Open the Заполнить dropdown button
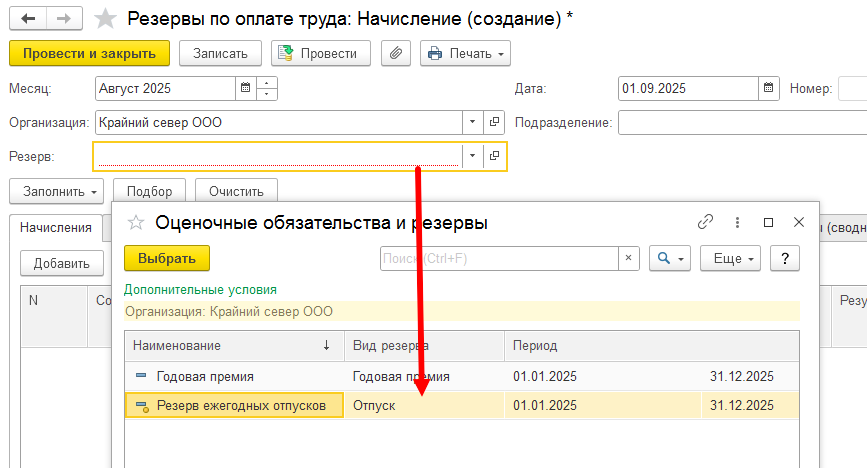 (x=56, y=191)
